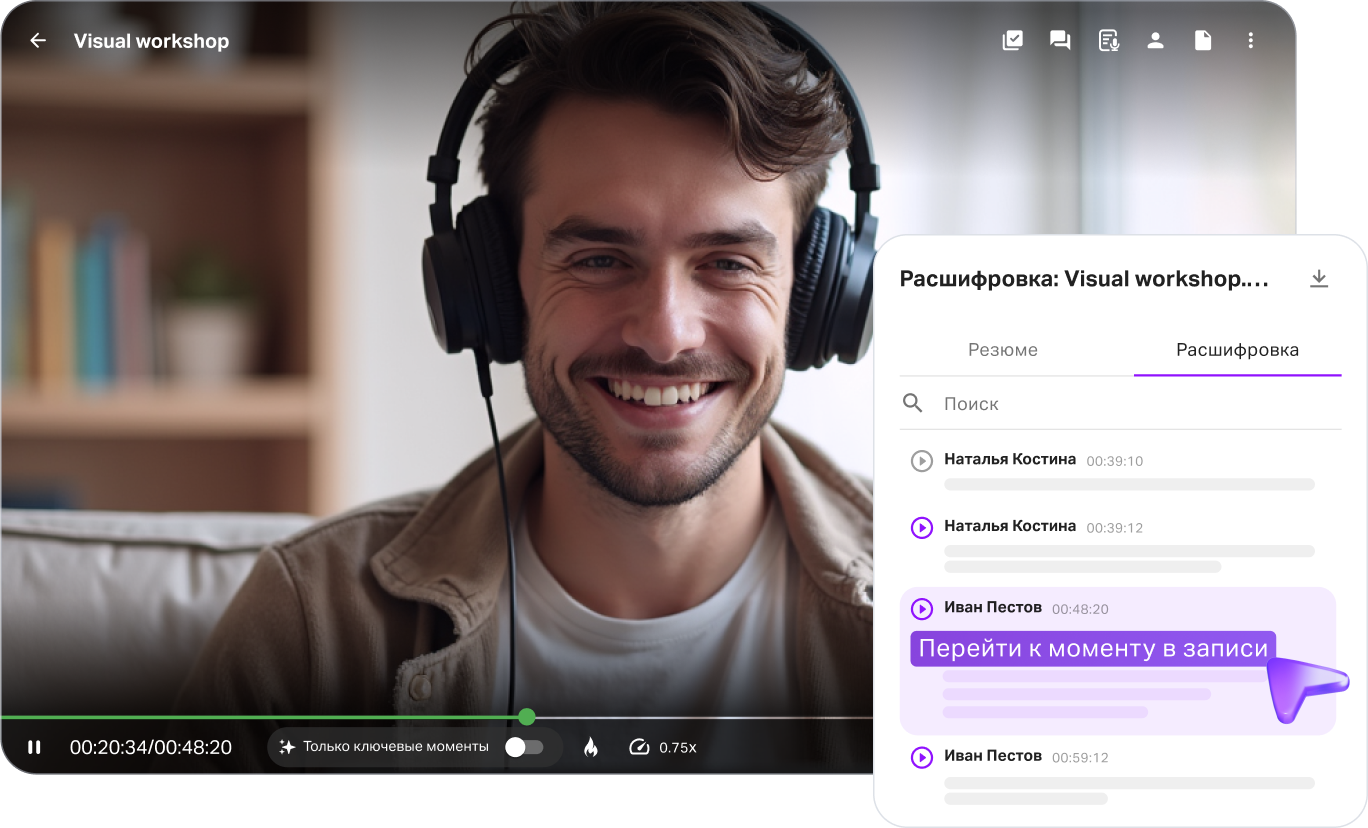Switch to the Резюме tab
This screenshot has width=1368, height=828.
click(x=1003, y=350)
